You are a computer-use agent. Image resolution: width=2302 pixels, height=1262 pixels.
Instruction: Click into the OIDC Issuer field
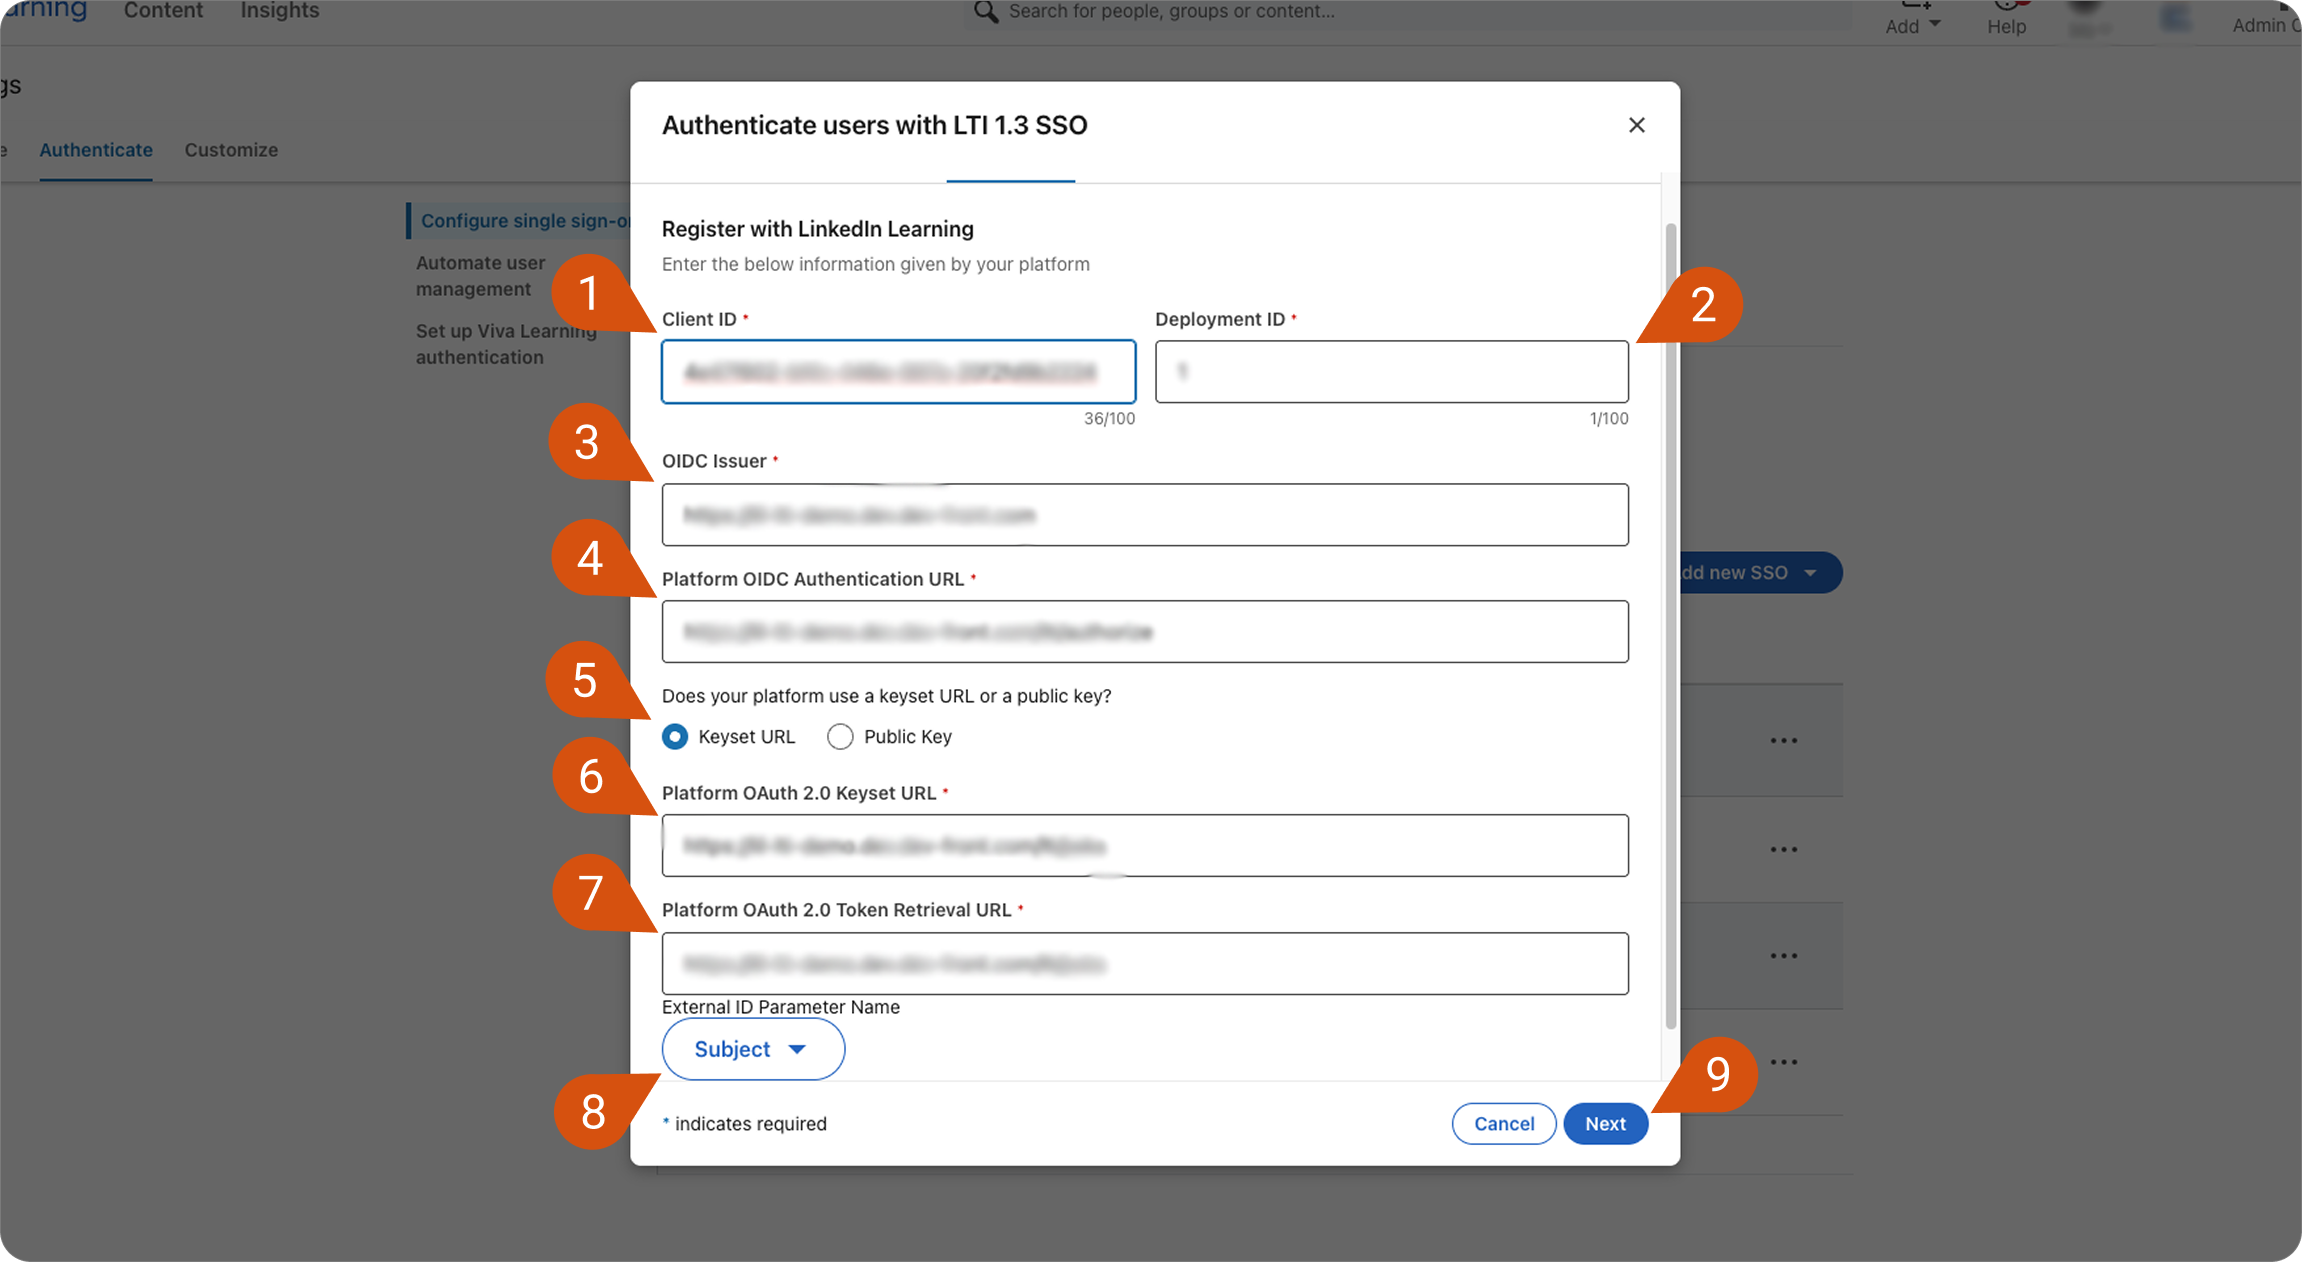tap(1145, 515)
